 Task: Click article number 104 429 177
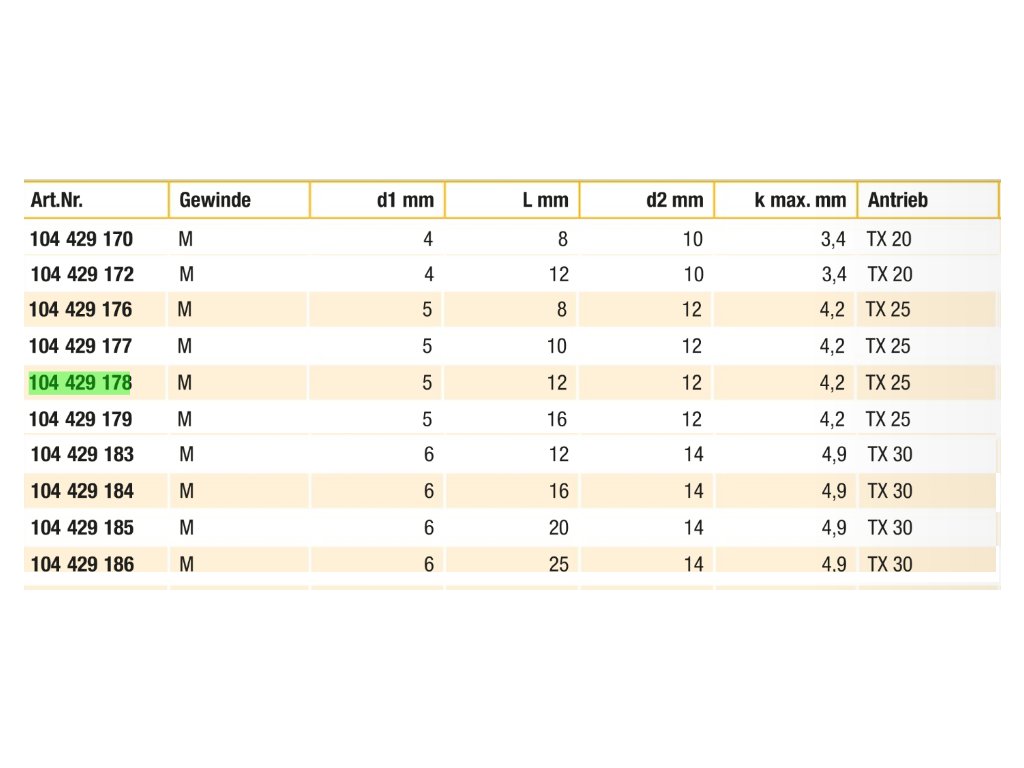82,346
